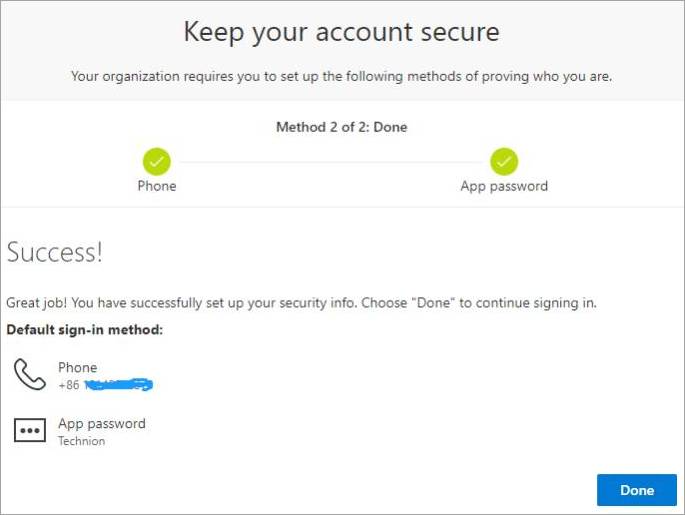This screenshot has height=515, width=685.
Task: Click the organization requirements description text
Action: point(342,76)
